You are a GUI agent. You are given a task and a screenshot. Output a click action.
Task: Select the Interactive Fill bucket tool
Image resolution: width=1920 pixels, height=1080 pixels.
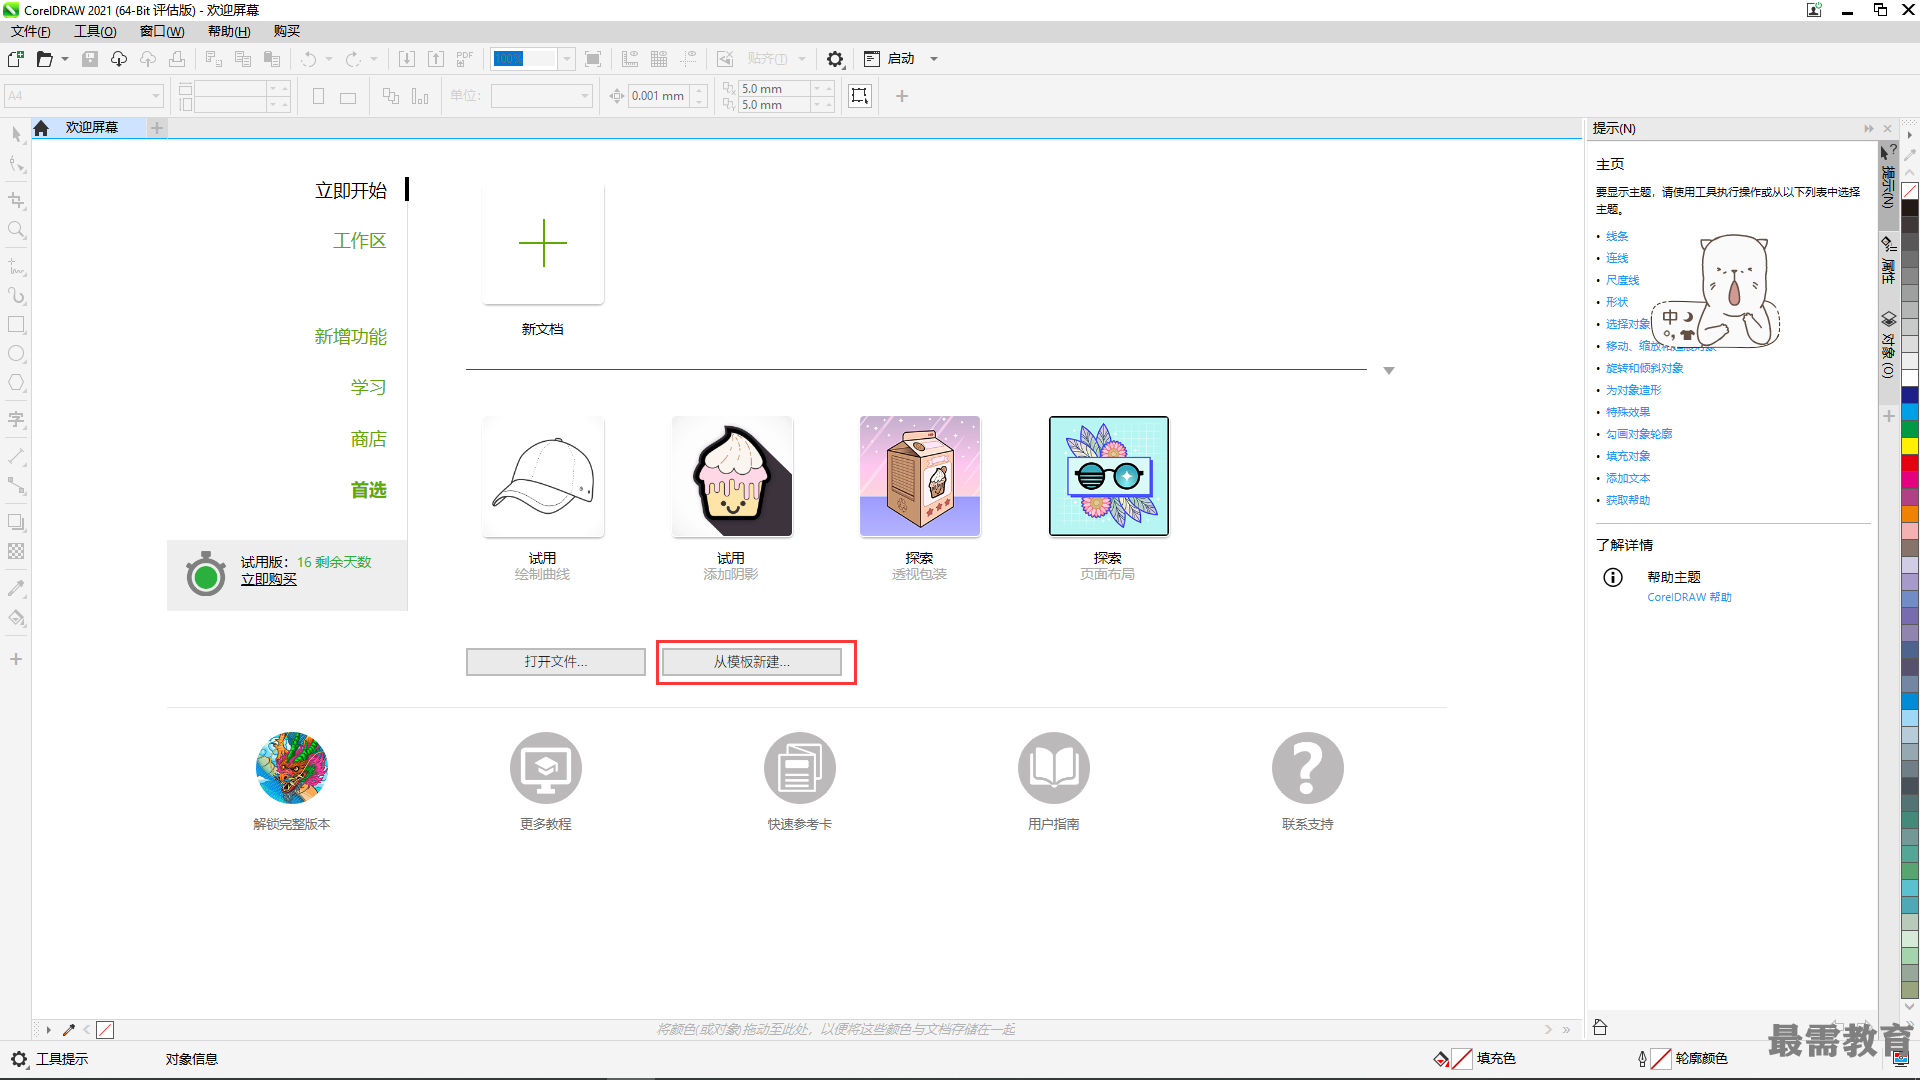(x=16, y=618)
